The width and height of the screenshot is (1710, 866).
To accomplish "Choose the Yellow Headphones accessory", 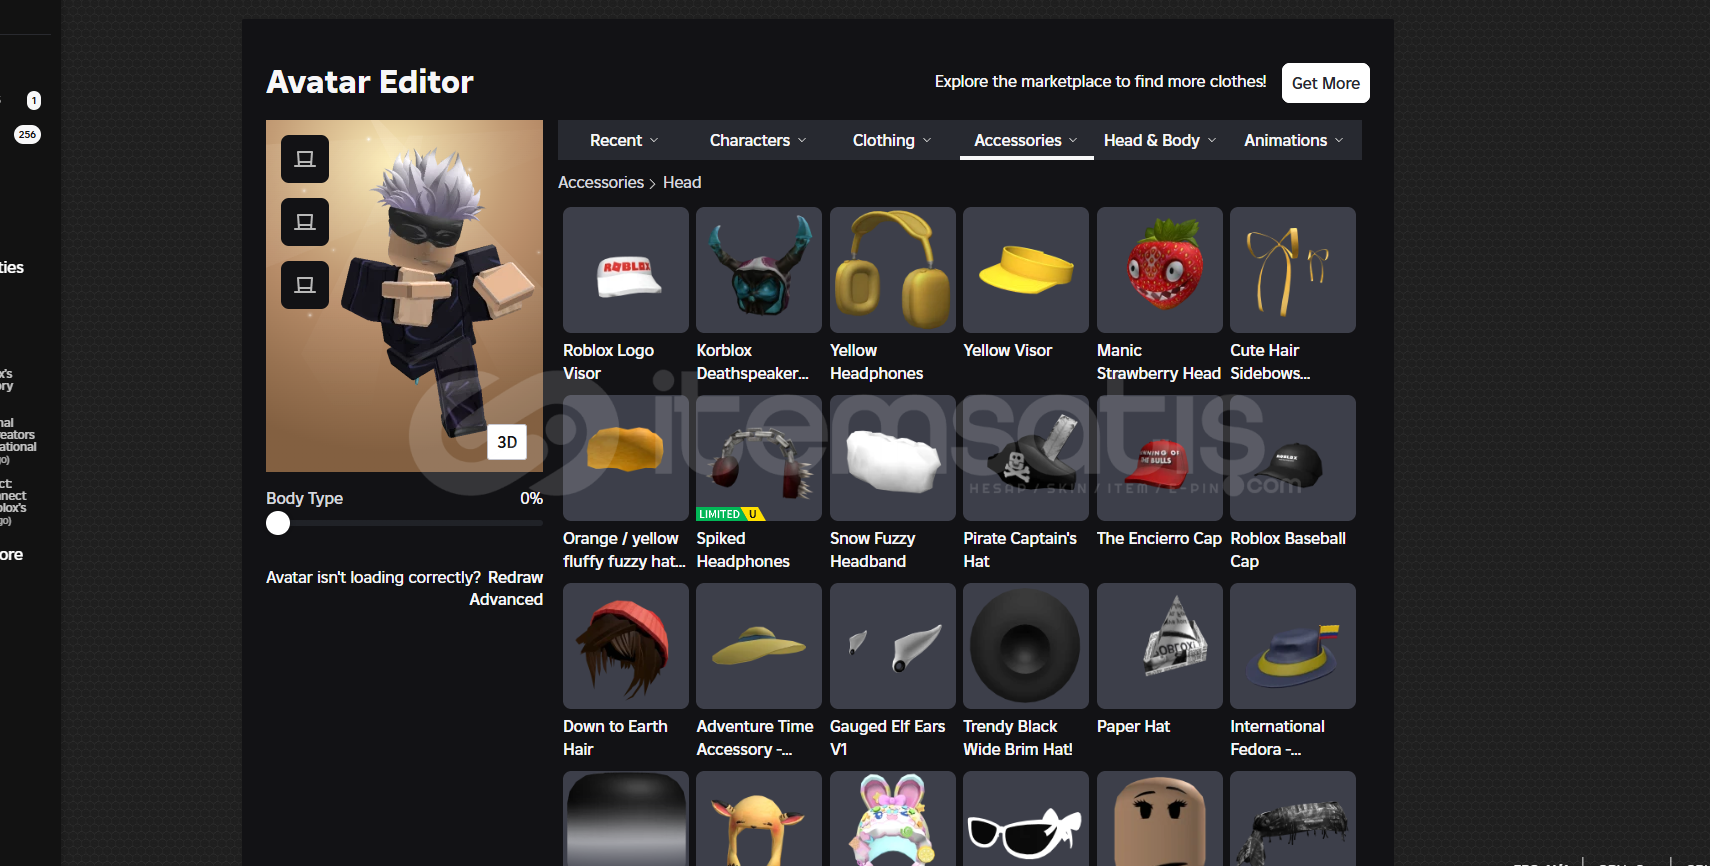I will (893, 270).
